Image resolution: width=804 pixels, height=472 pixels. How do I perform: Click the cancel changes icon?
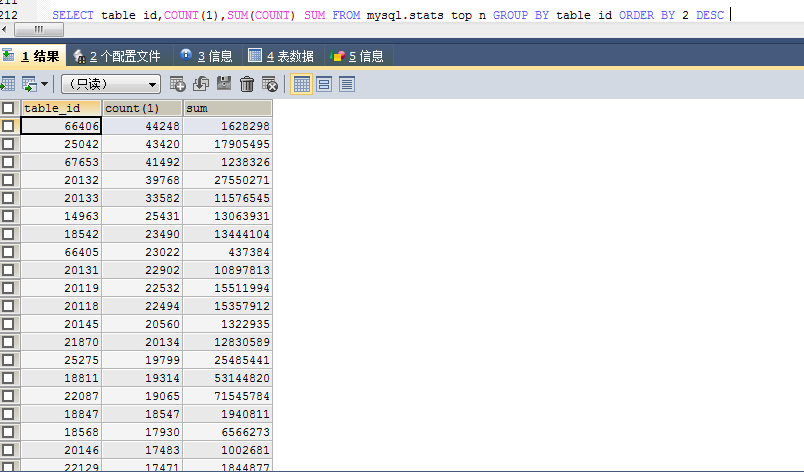tap(269, 84)
